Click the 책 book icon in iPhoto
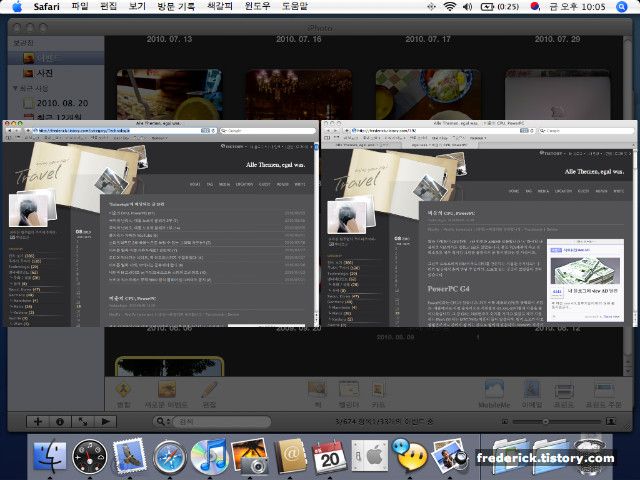Screen dimensions: 640x480 (x=317, y=390)
